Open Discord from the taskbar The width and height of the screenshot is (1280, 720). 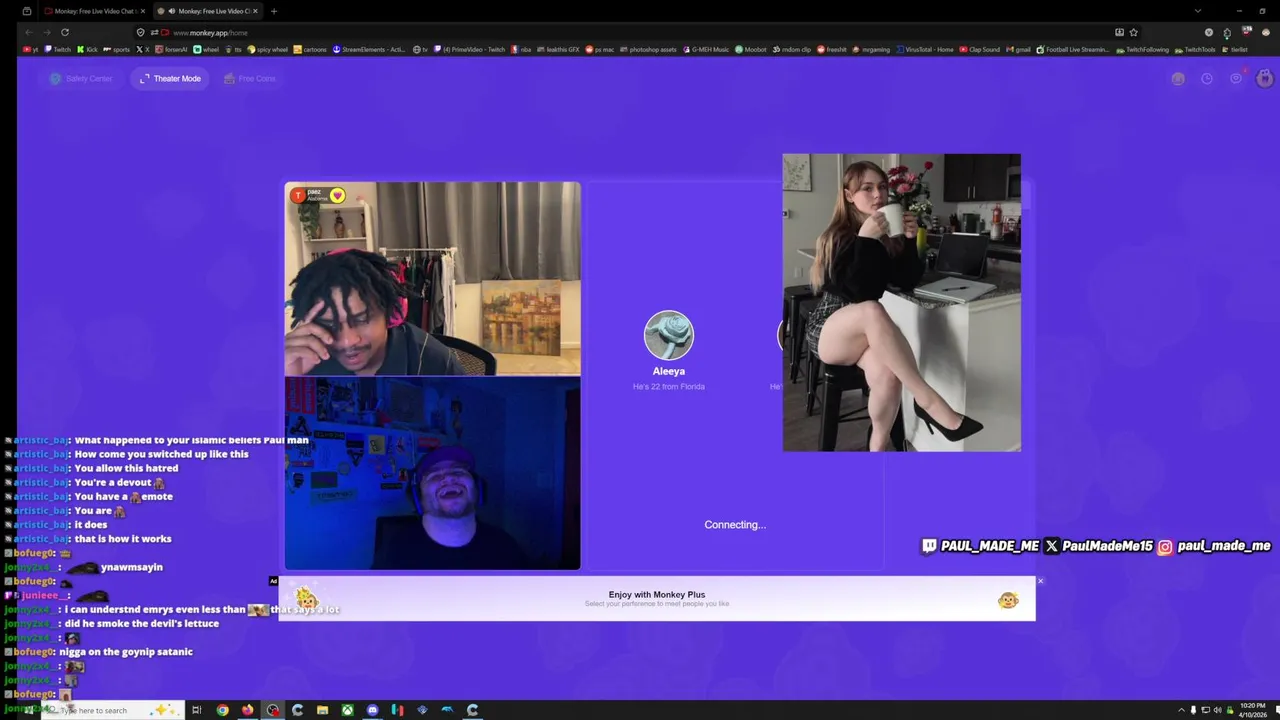pyautogui.click(x=372, y=710)
